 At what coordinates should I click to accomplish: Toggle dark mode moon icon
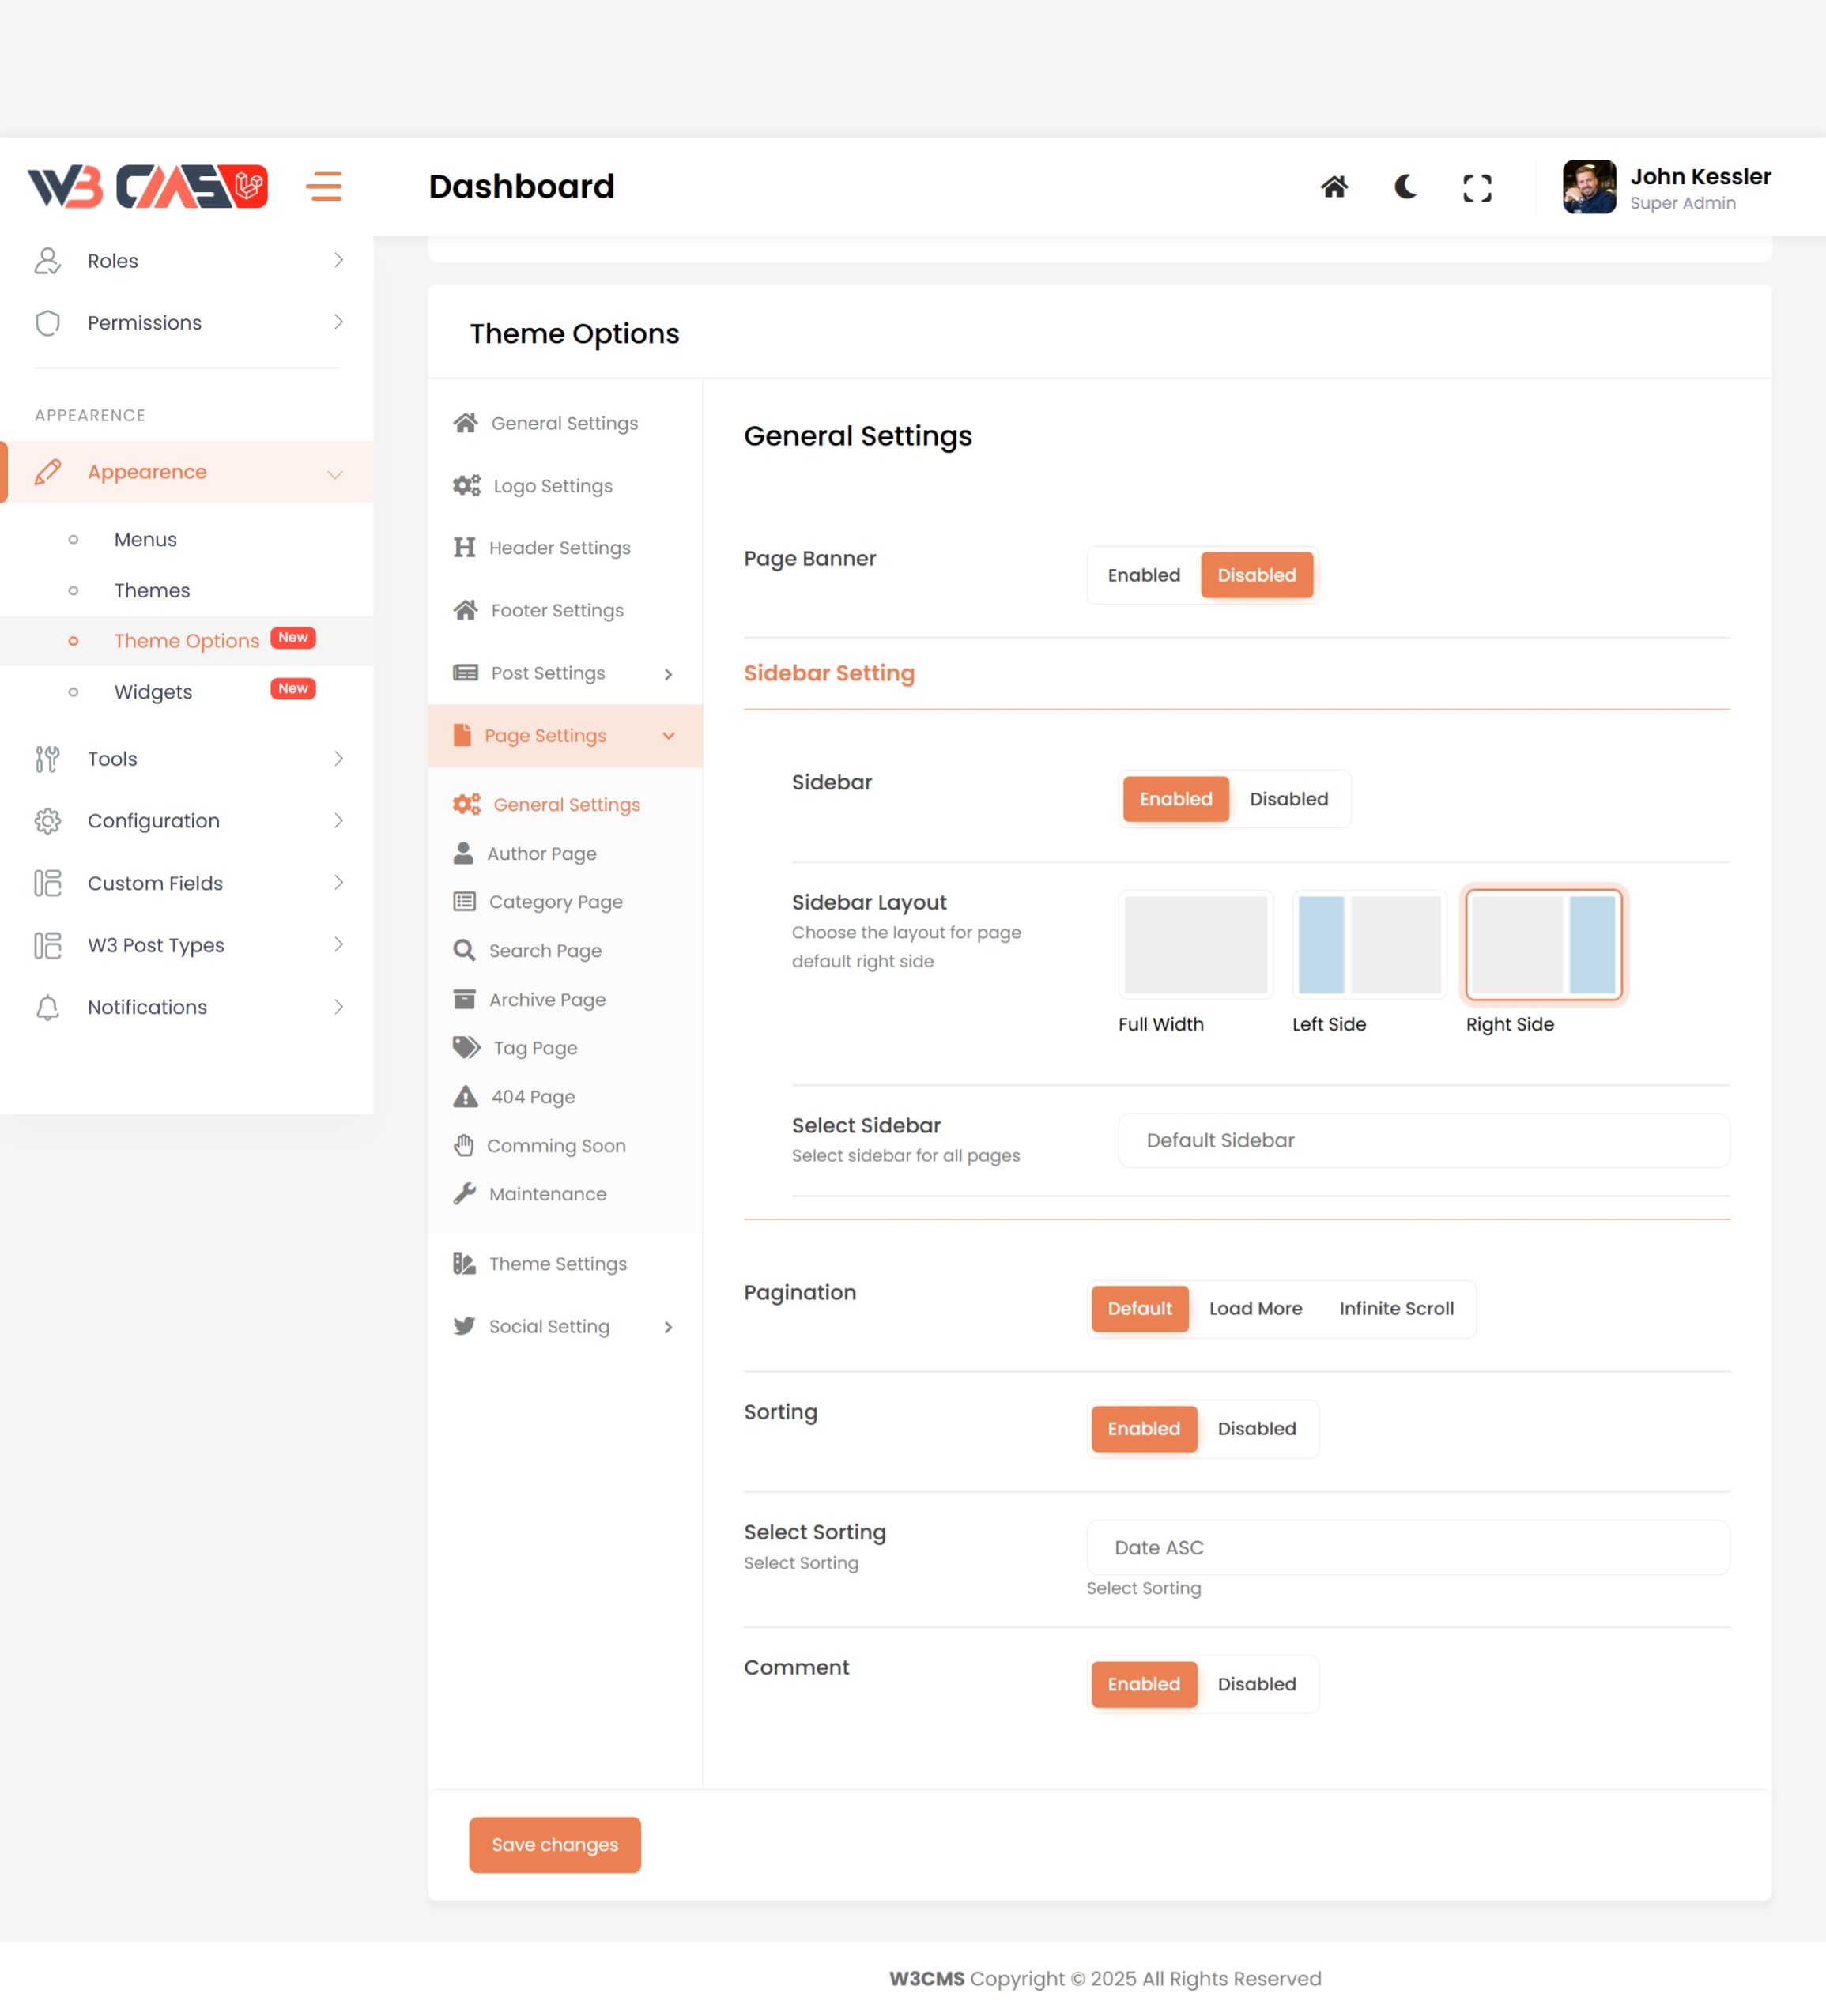[x=1405, y=187]
